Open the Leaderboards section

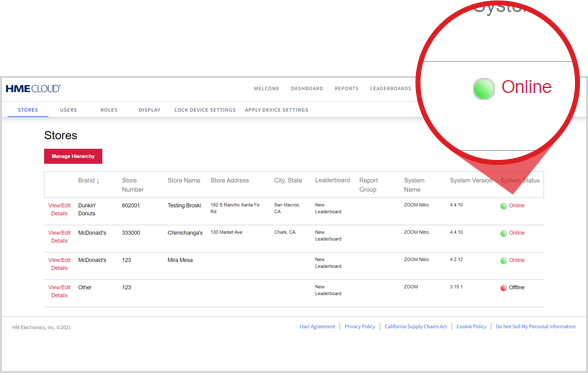[x=390, y=88]
